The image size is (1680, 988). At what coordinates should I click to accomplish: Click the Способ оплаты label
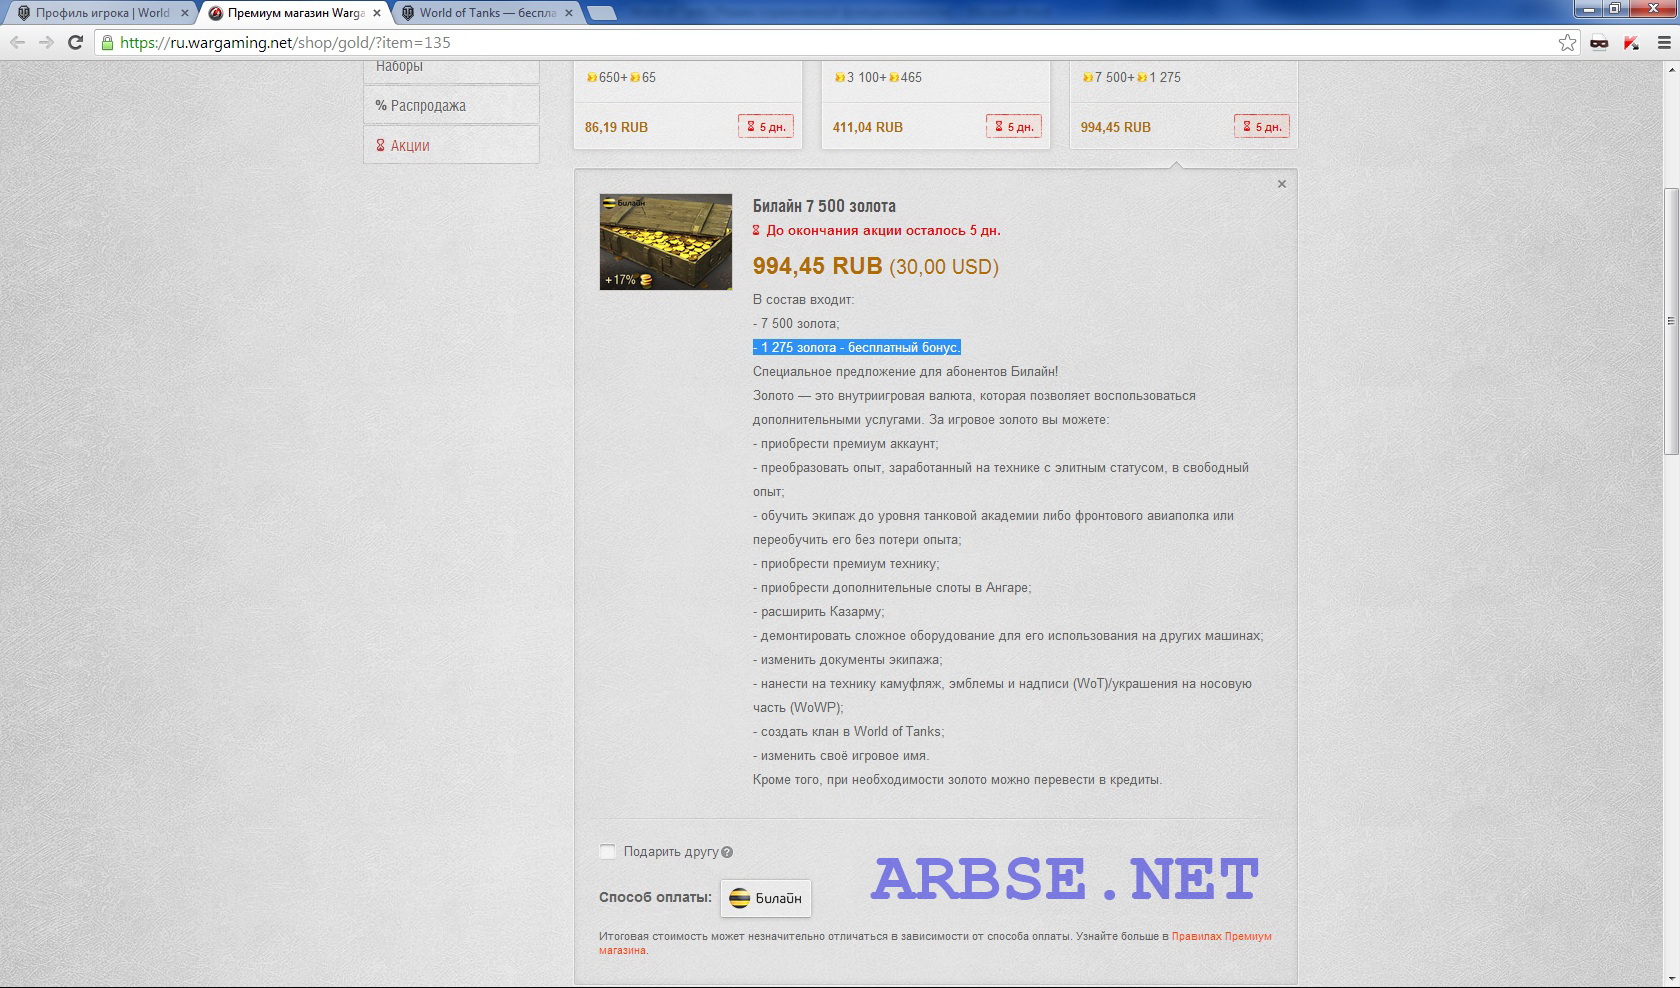coord(655,897)
